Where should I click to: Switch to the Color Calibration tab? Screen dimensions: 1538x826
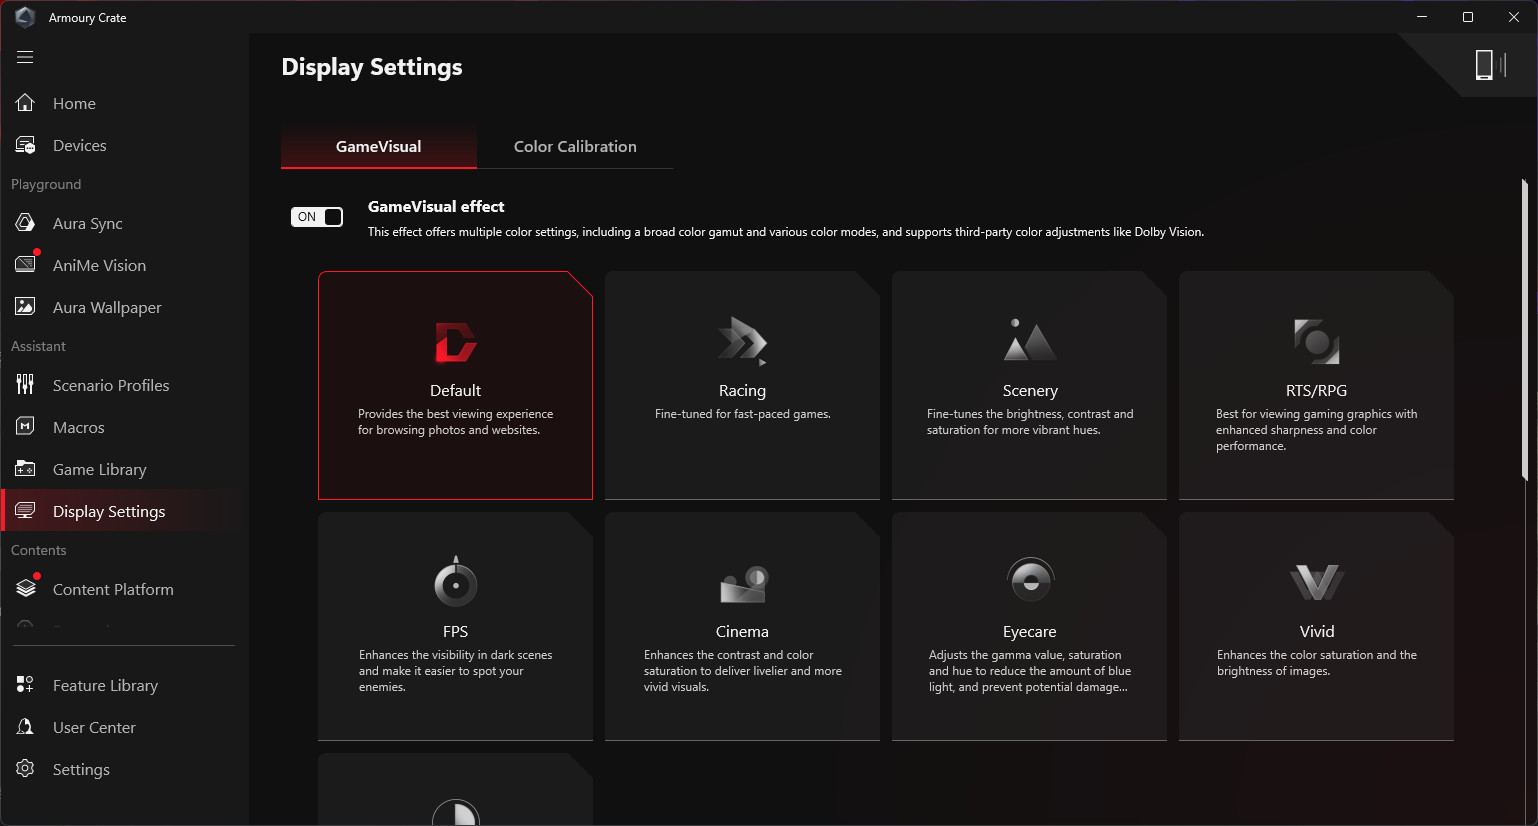[575, 147]
